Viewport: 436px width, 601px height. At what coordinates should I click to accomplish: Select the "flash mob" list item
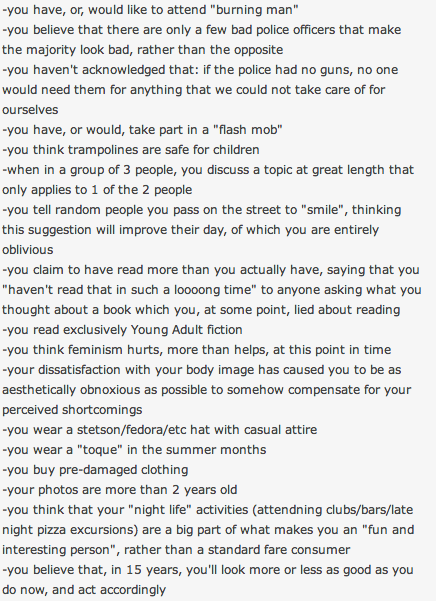[142, 130]
